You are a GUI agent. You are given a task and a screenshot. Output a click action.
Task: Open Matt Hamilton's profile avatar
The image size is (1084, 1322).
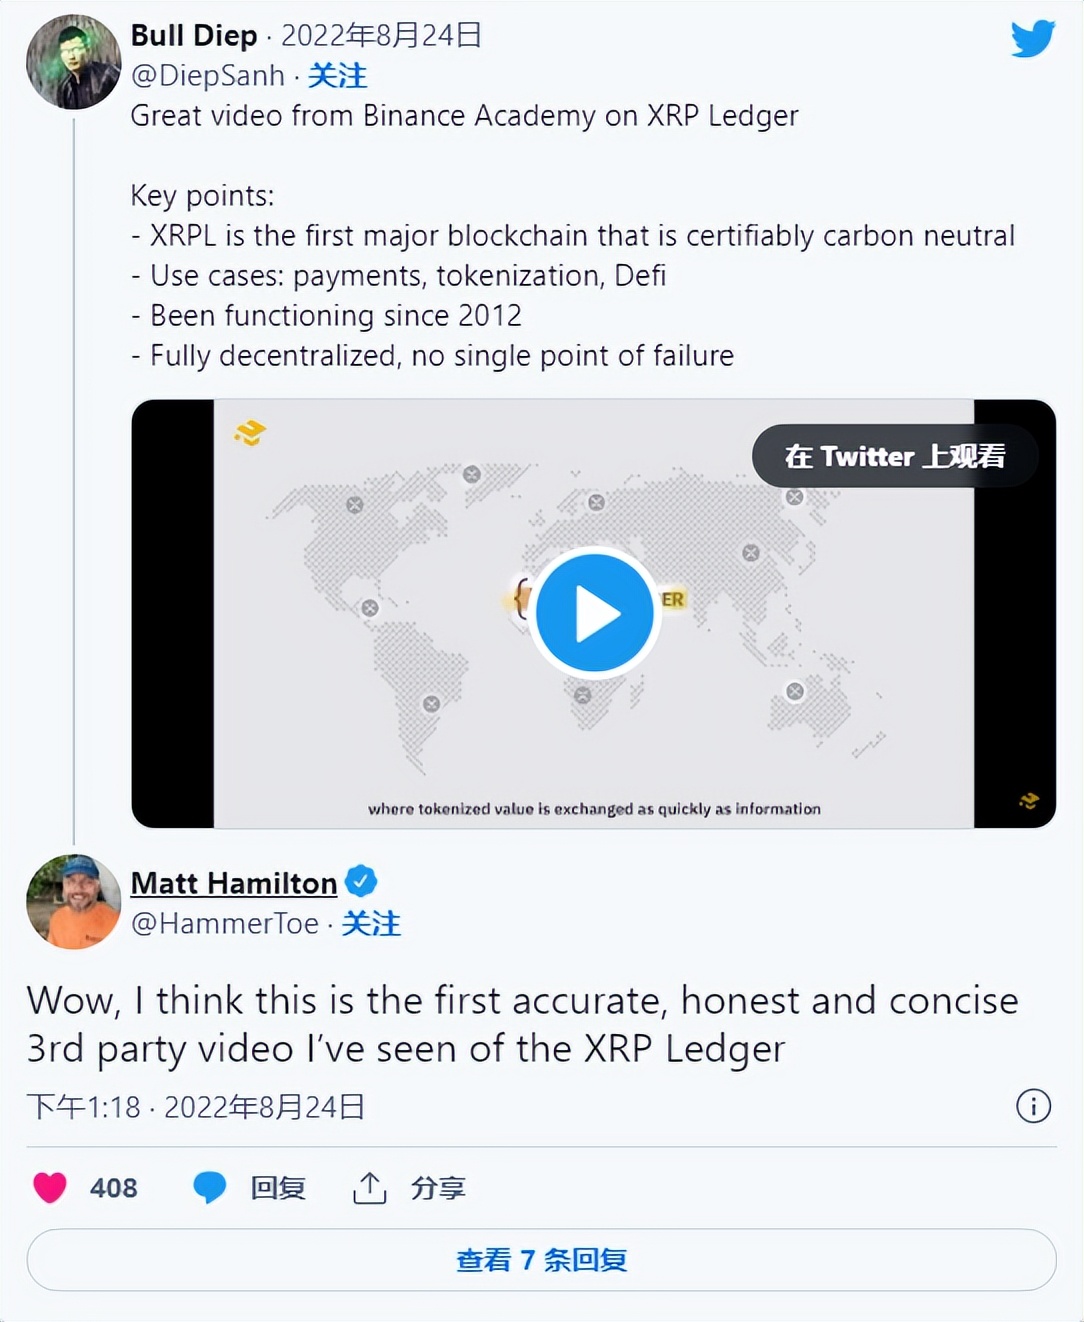(74, 903)
